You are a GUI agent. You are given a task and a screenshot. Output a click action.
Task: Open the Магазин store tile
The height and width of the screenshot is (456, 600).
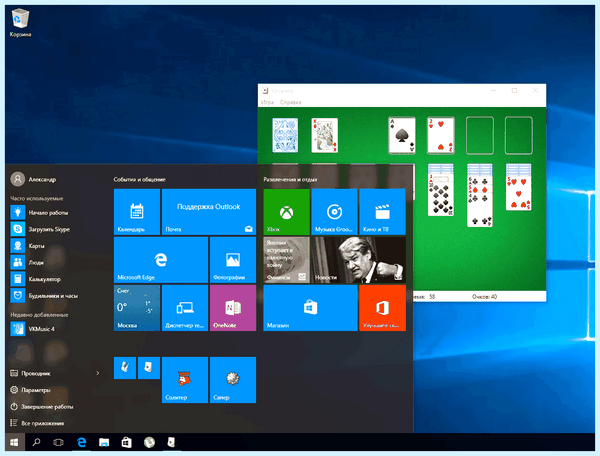click(310, 308)
